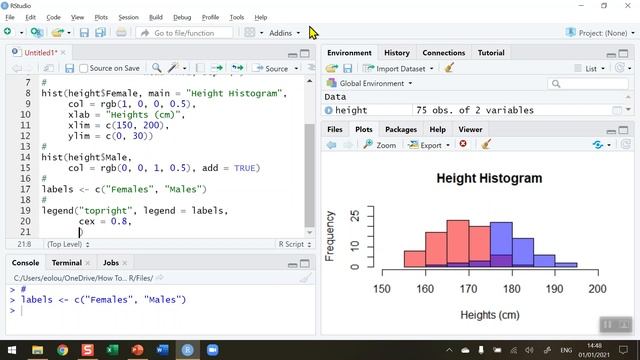
Task: Open the File menu
Action: (10, 17)
